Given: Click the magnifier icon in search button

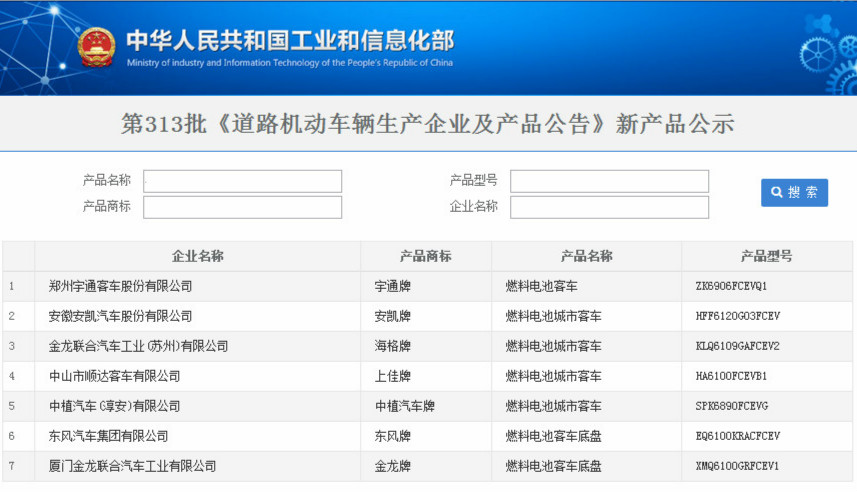Looking at the screenshot, I should pos(776,193).
